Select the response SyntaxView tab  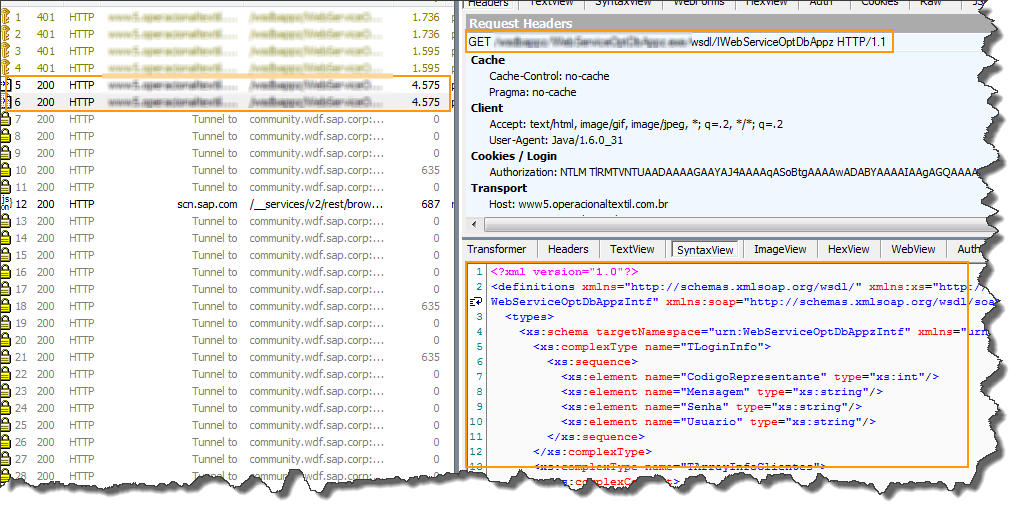click(705, 250)
